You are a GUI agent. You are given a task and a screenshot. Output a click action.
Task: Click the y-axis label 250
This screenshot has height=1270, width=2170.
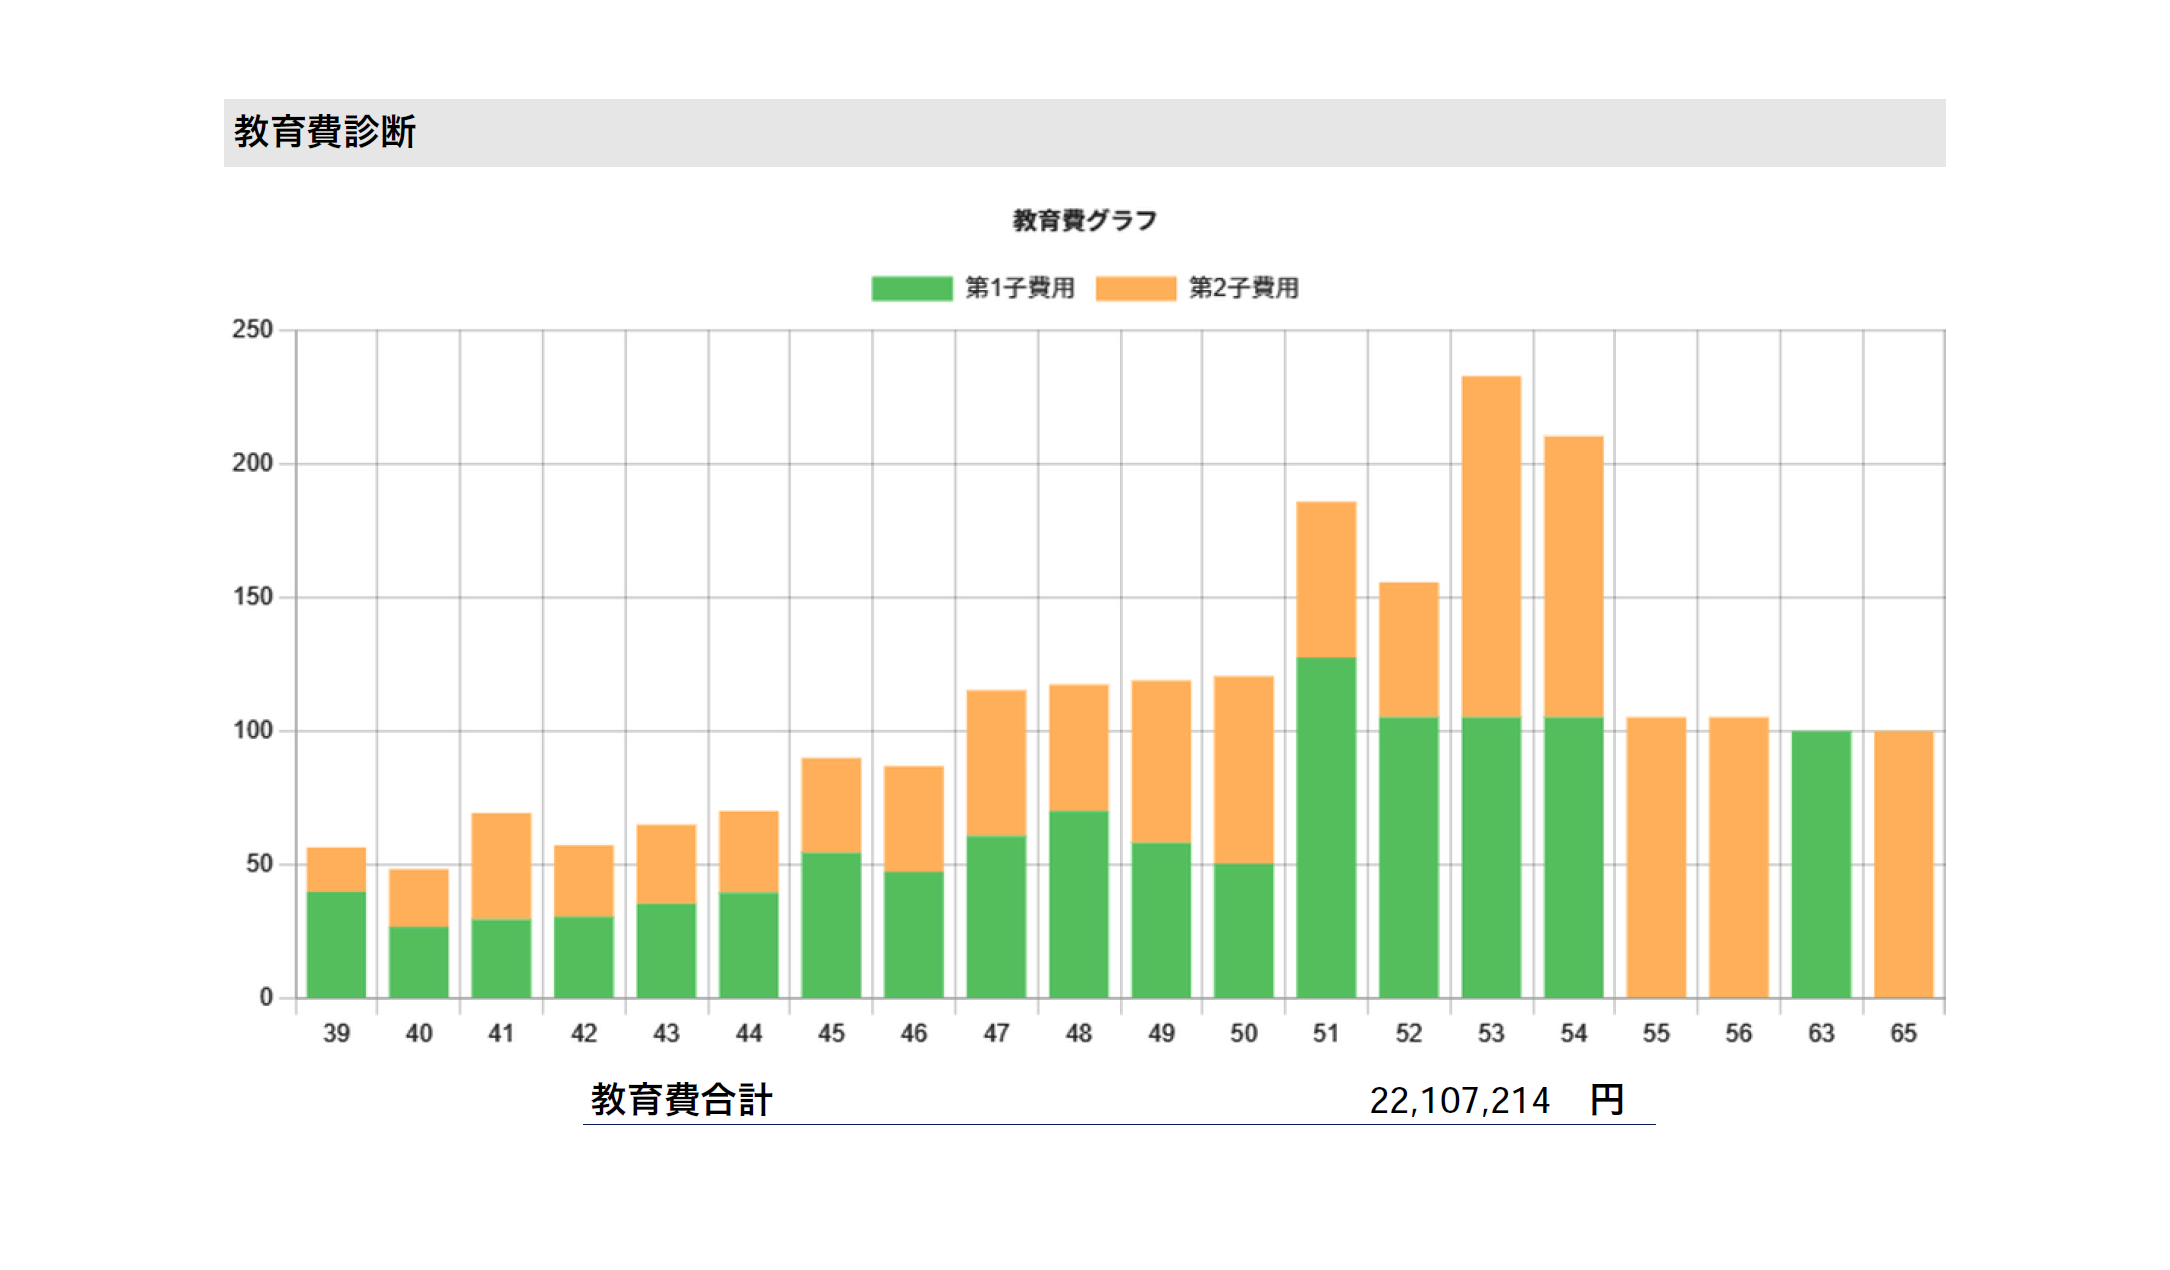252,330
